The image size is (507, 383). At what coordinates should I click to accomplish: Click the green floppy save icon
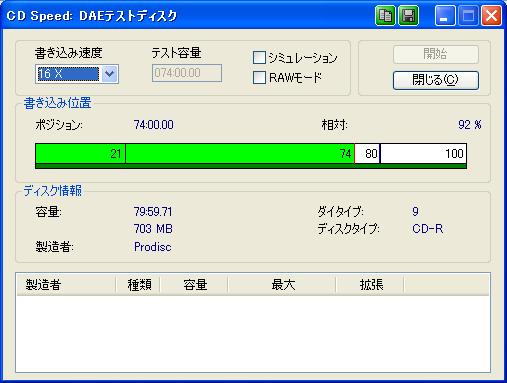click(x=408, y=15)
